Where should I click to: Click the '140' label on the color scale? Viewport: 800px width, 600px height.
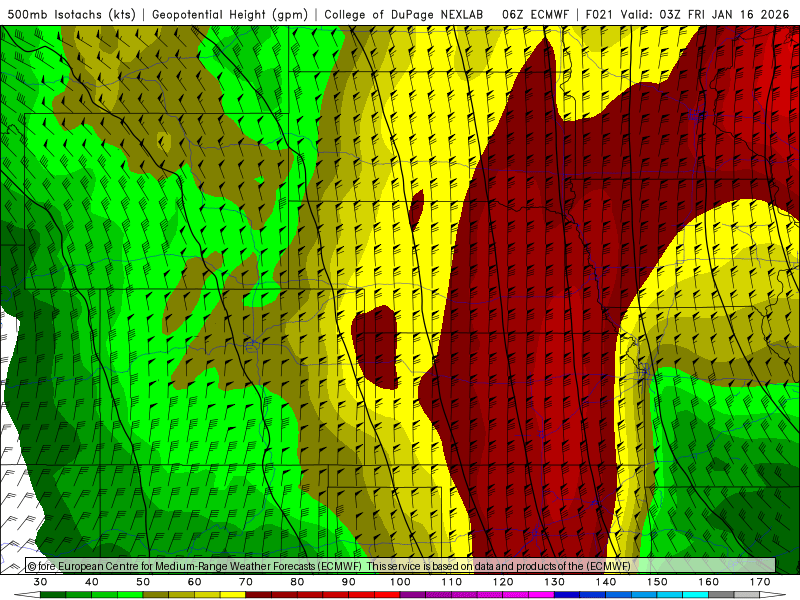[x=606, y=582]
